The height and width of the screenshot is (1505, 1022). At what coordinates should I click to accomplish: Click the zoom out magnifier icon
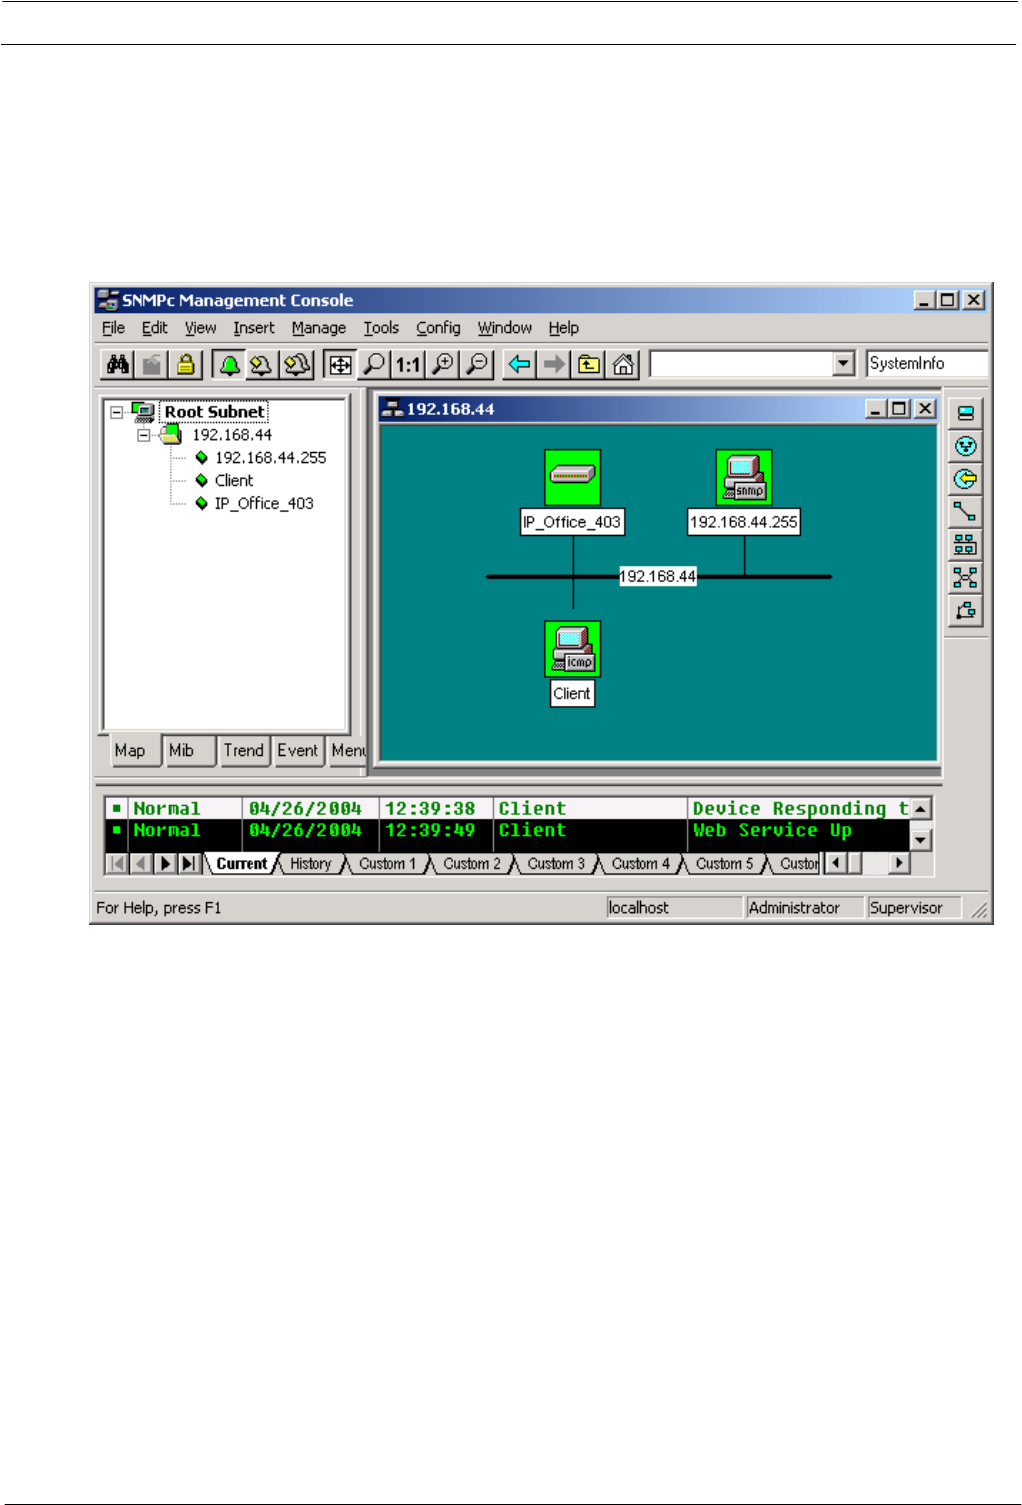(x=477, y=365)
